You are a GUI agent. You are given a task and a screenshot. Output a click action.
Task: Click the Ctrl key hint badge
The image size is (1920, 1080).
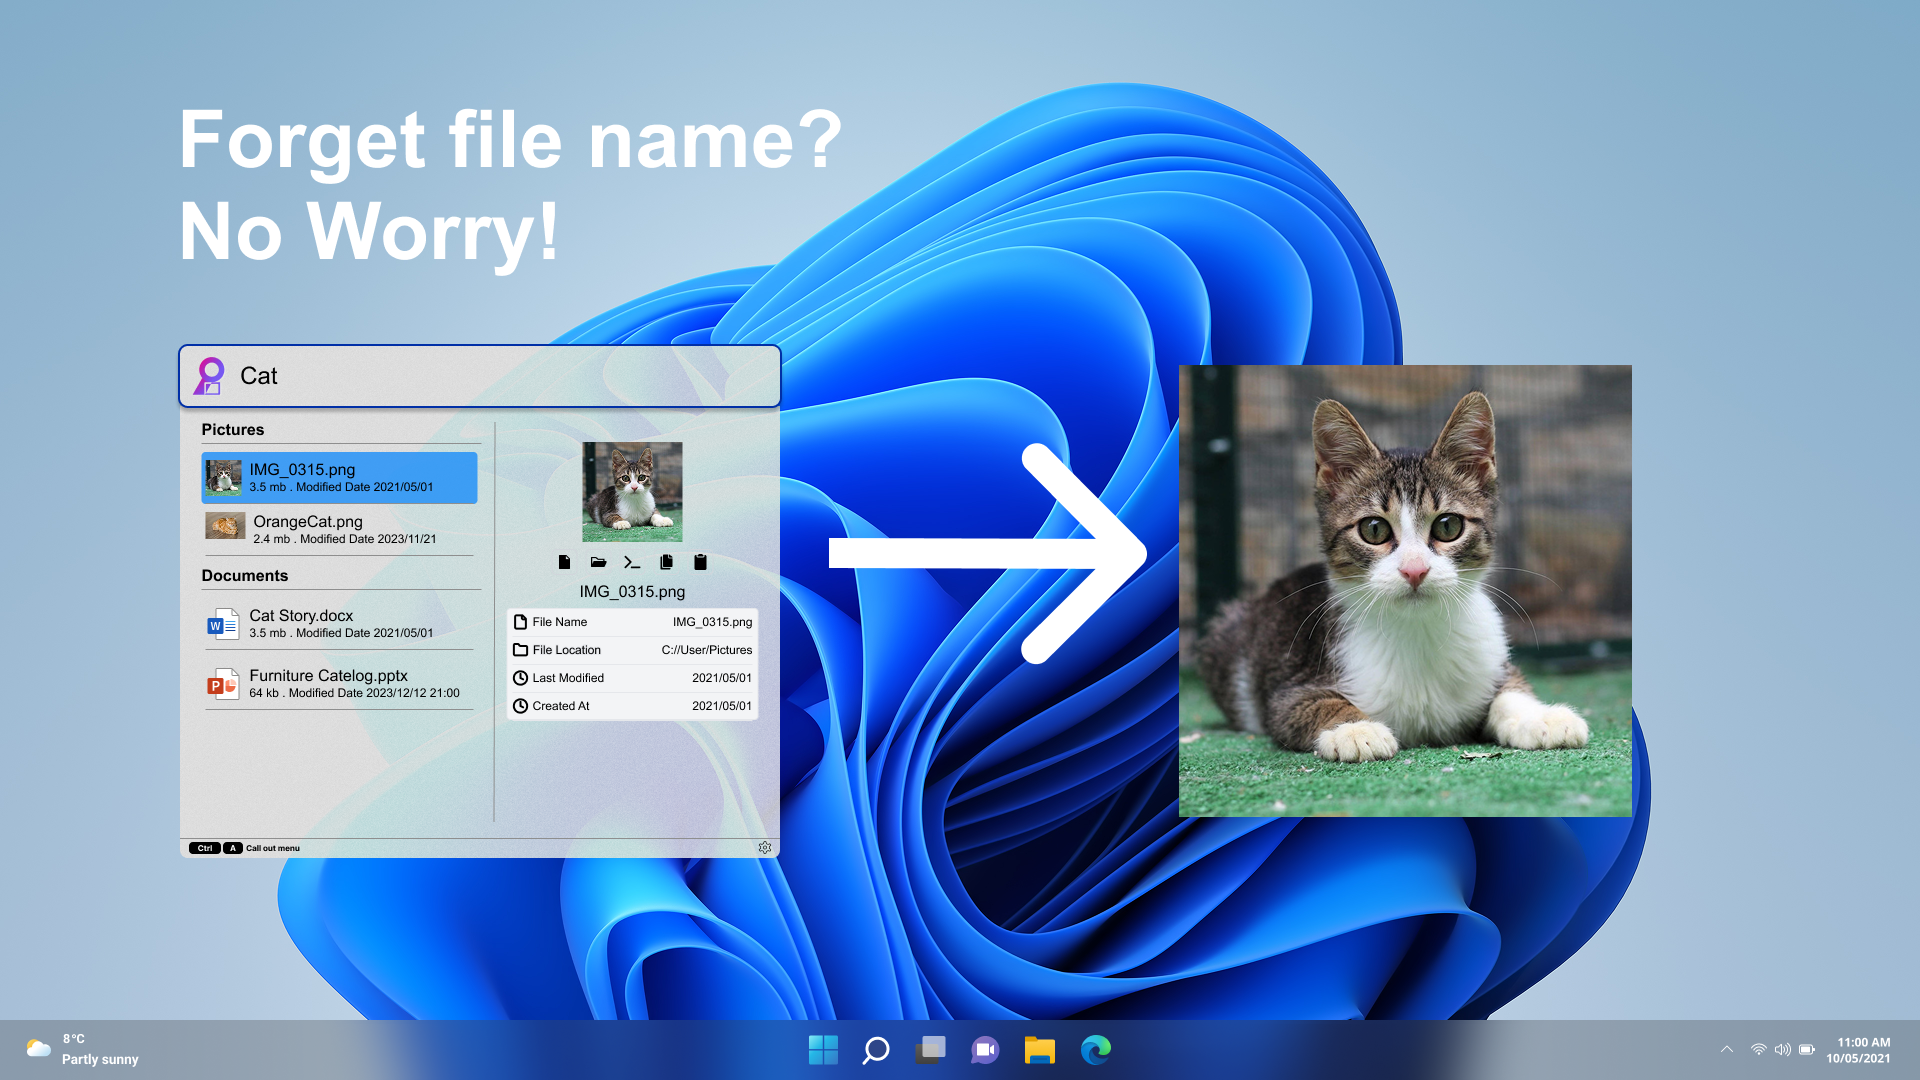204,847
